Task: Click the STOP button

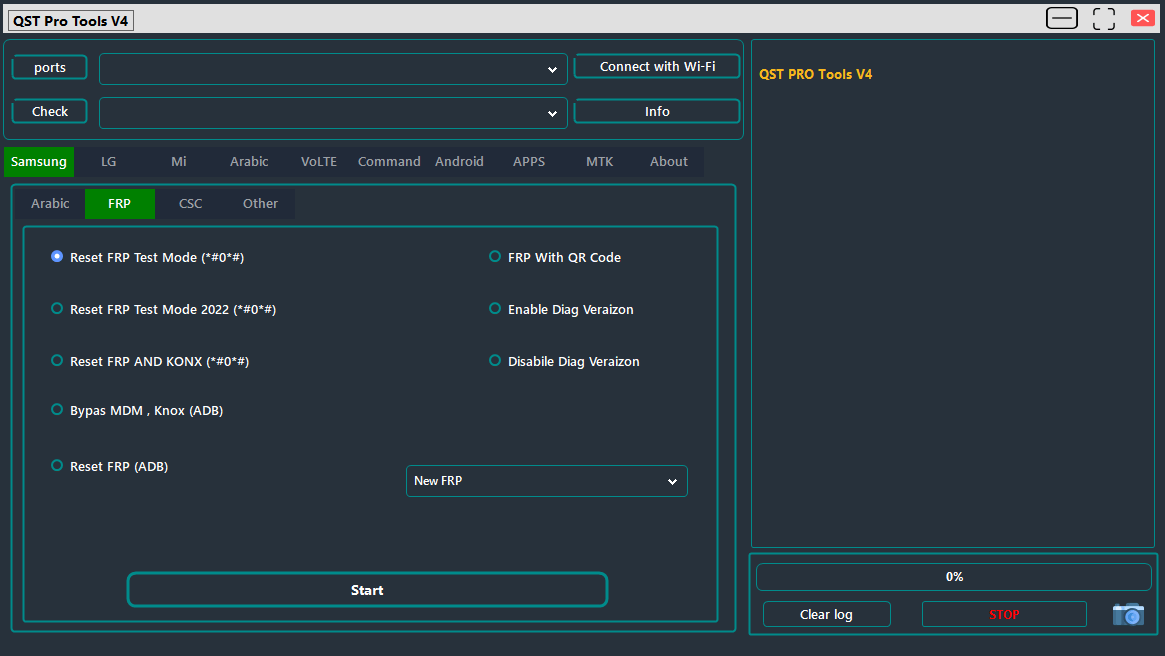Action: [x=1004, y=614]
